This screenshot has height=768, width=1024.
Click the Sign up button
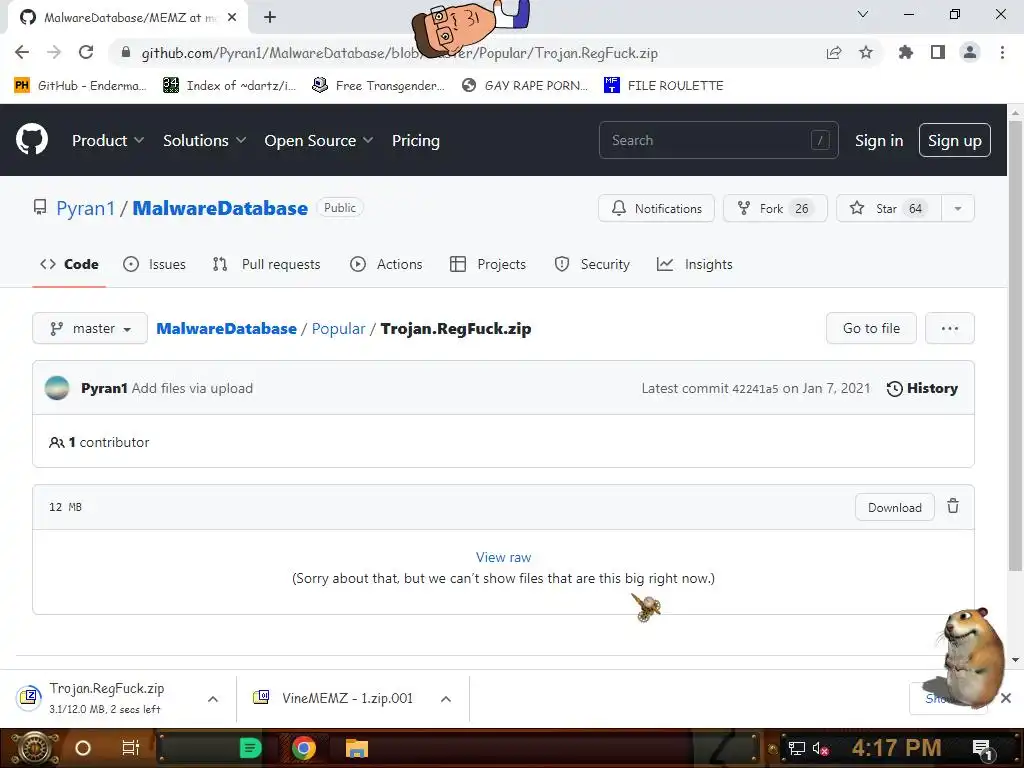pyautogui.click(x=954, y=140)
